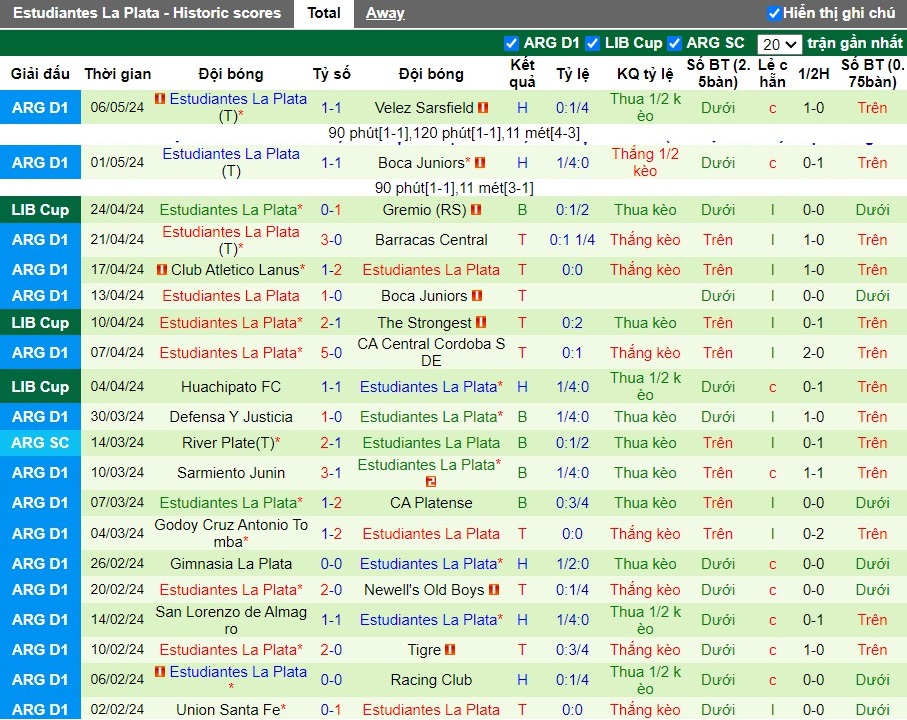Image resolution: width=907 pixels, height=720 pixels.
Task: Open the 20 recent matches dropdown
Action: 779,44
